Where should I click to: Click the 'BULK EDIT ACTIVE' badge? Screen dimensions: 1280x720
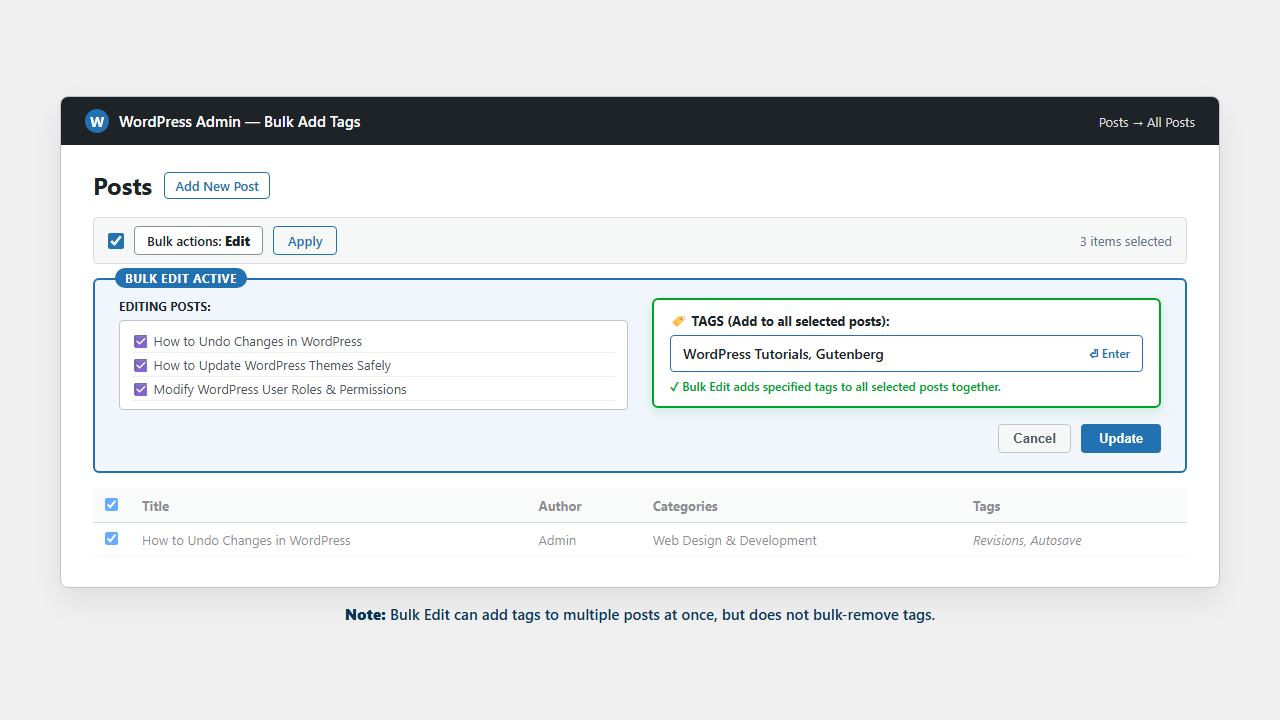[181, 278]
